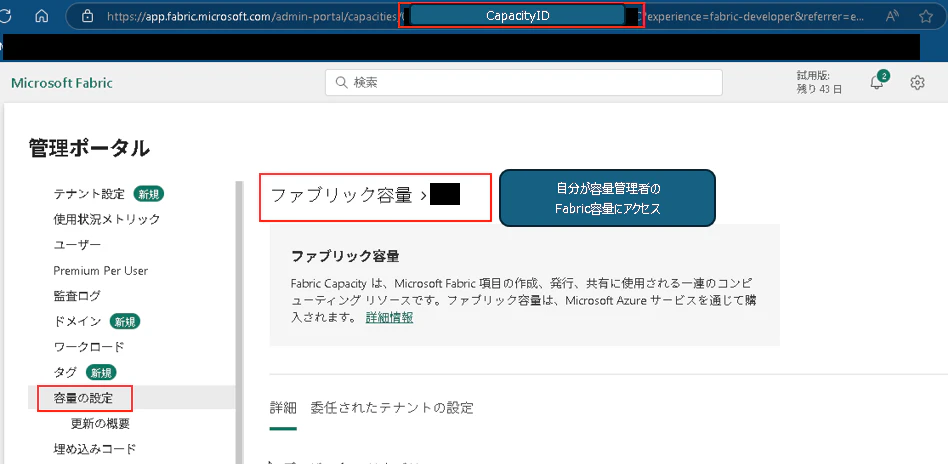Open the notifications bell icon
The width and height of the screenshot is (948, 464).
(x=877, y=83)
